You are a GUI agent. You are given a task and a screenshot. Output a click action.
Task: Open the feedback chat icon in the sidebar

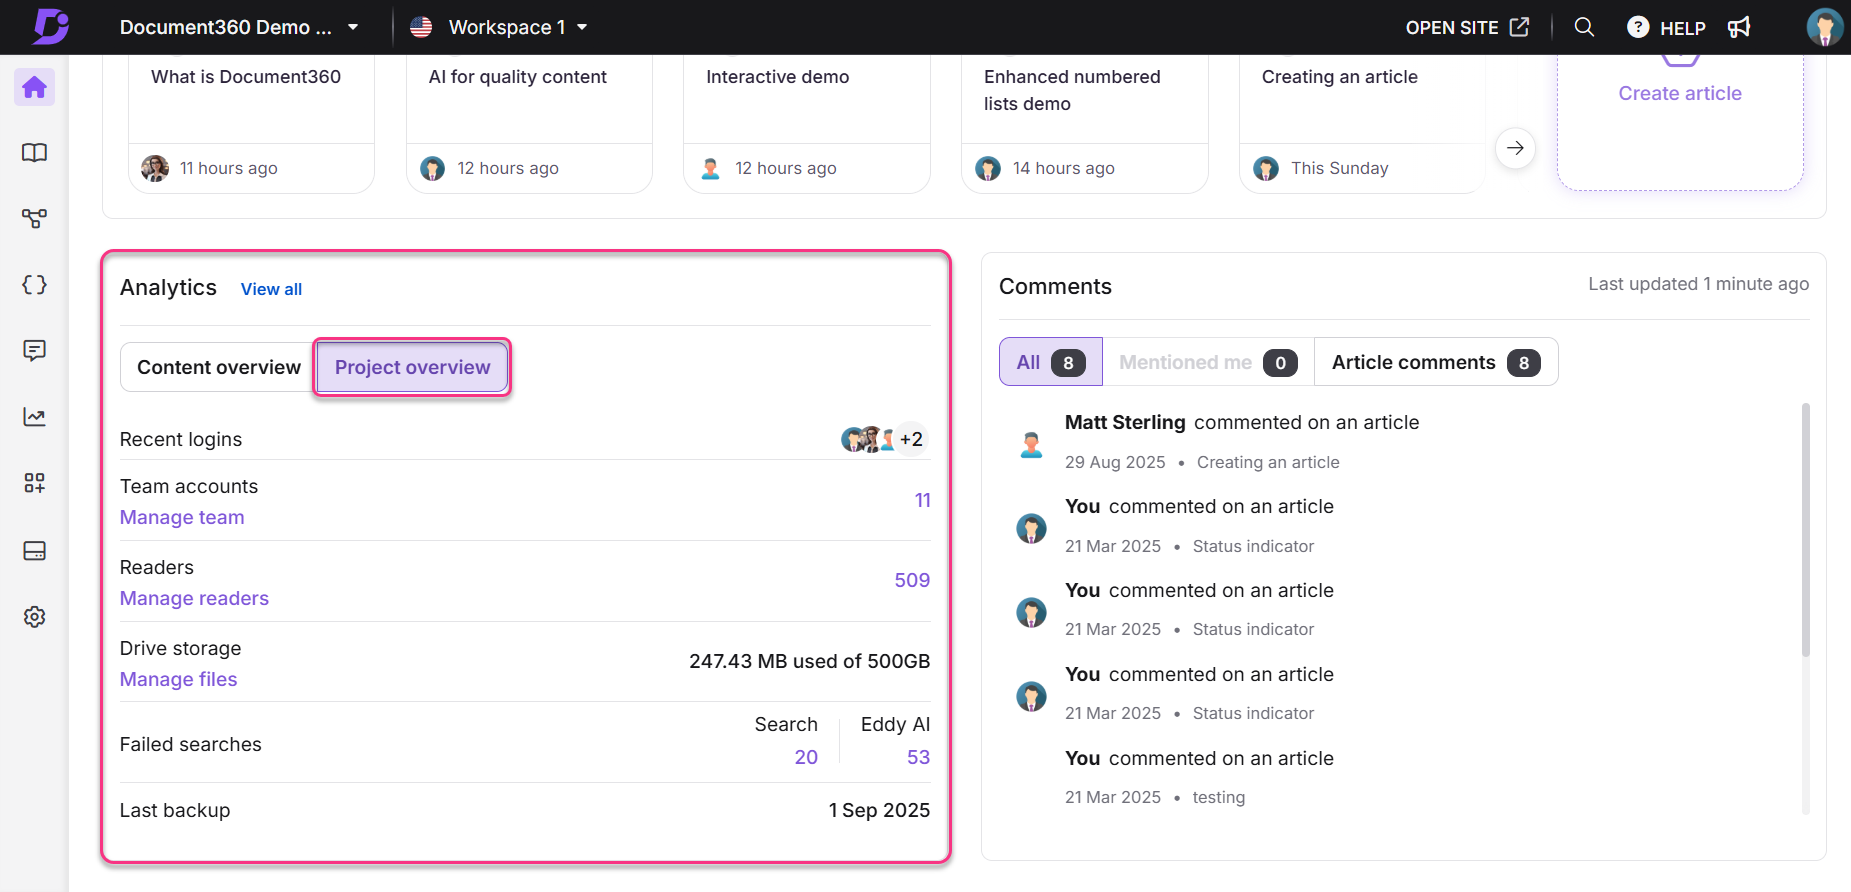tap(34, 351)
